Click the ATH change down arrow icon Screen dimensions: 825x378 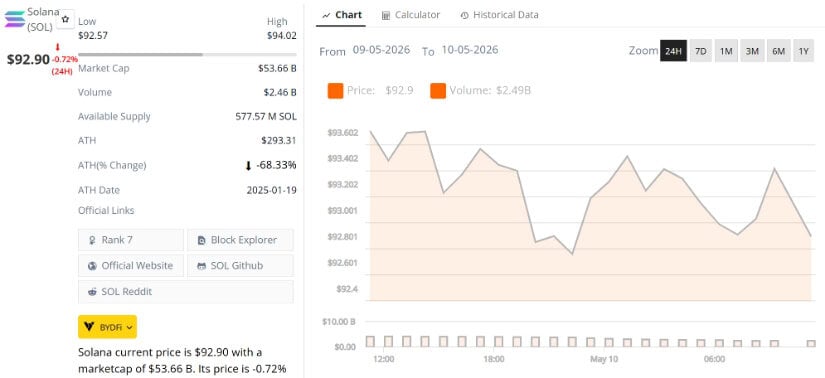[248, 166]
